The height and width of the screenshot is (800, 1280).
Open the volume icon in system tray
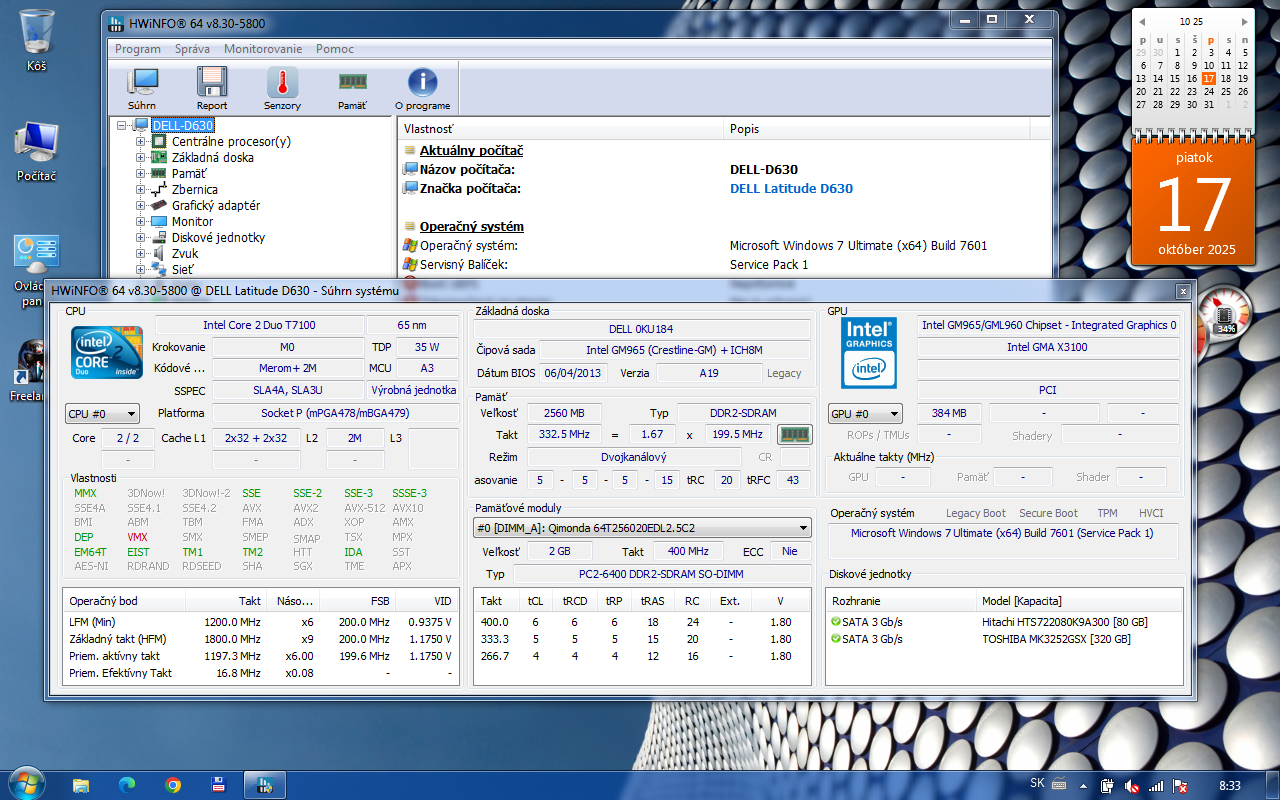pyautogui.click(x=1132, y=785)
